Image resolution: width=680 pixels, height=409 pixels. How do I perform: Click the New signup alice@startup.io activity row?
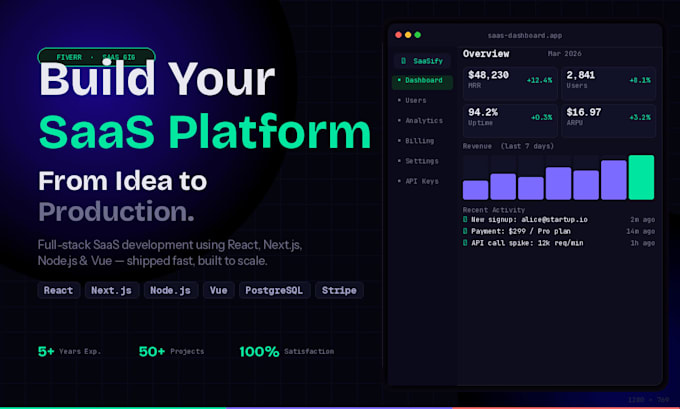[x=559, y=220]
